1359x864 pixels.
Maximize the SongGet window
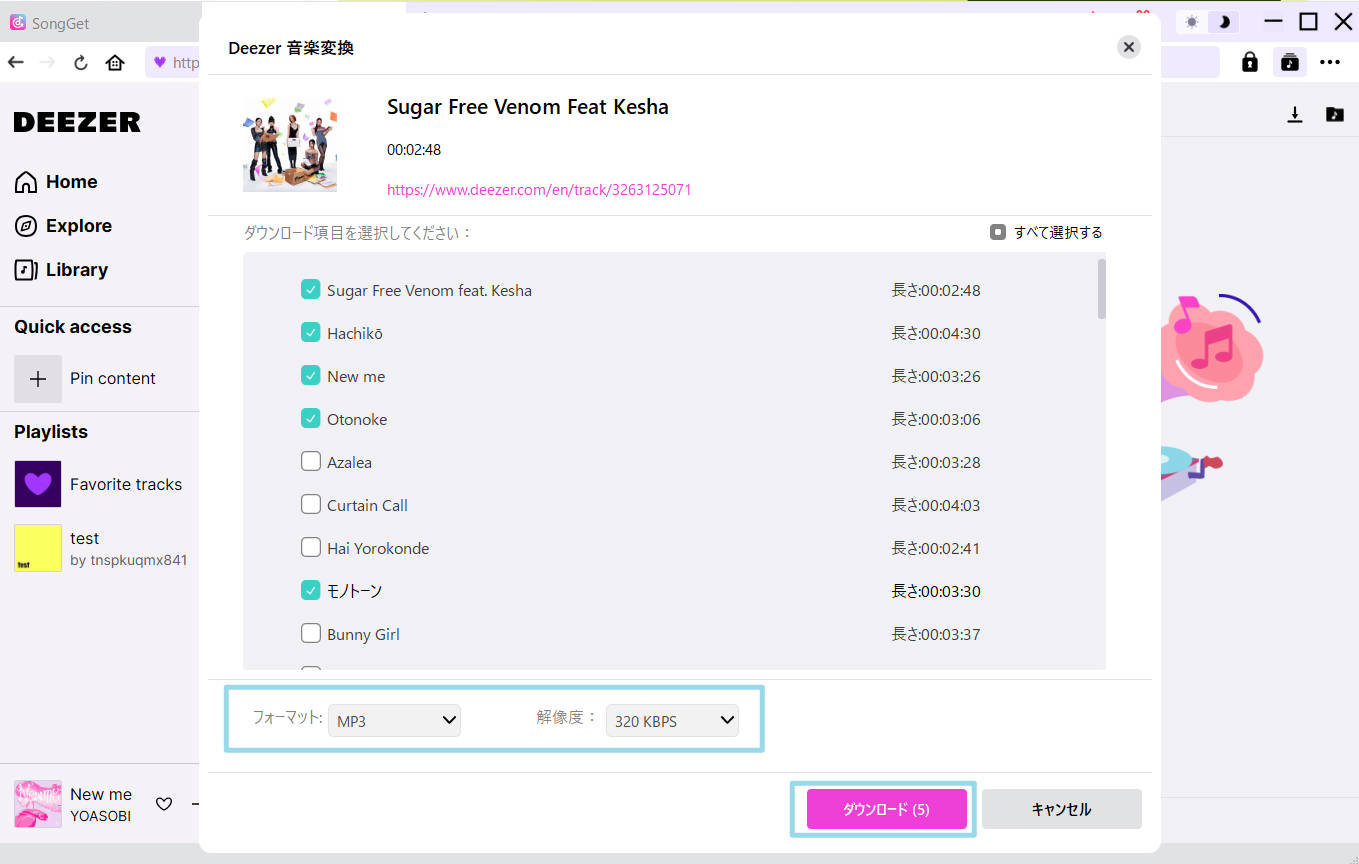tap(1308, 22)
